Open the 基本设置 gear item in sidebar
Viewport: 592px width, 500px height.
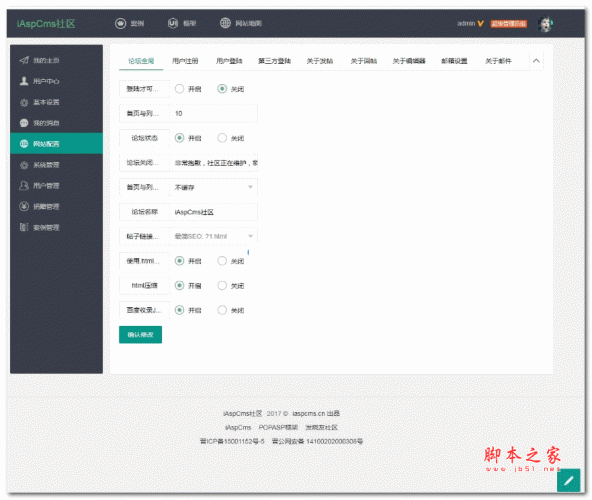[56, 102]
